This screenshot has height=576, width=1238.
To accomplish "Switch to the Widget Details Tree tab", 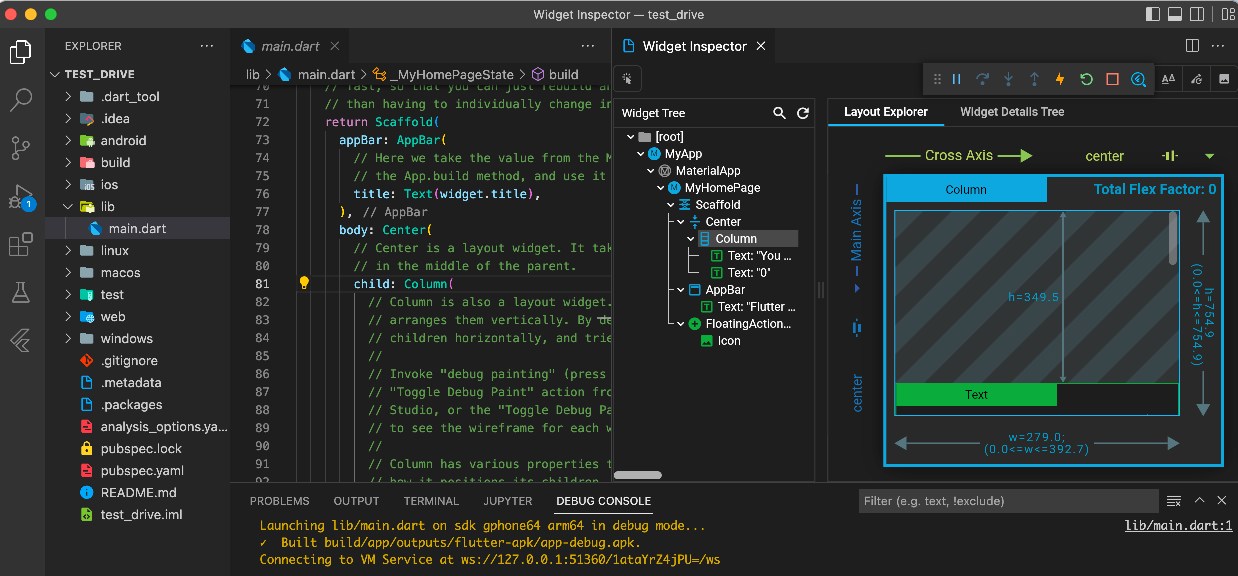I will pos(1012,112).
